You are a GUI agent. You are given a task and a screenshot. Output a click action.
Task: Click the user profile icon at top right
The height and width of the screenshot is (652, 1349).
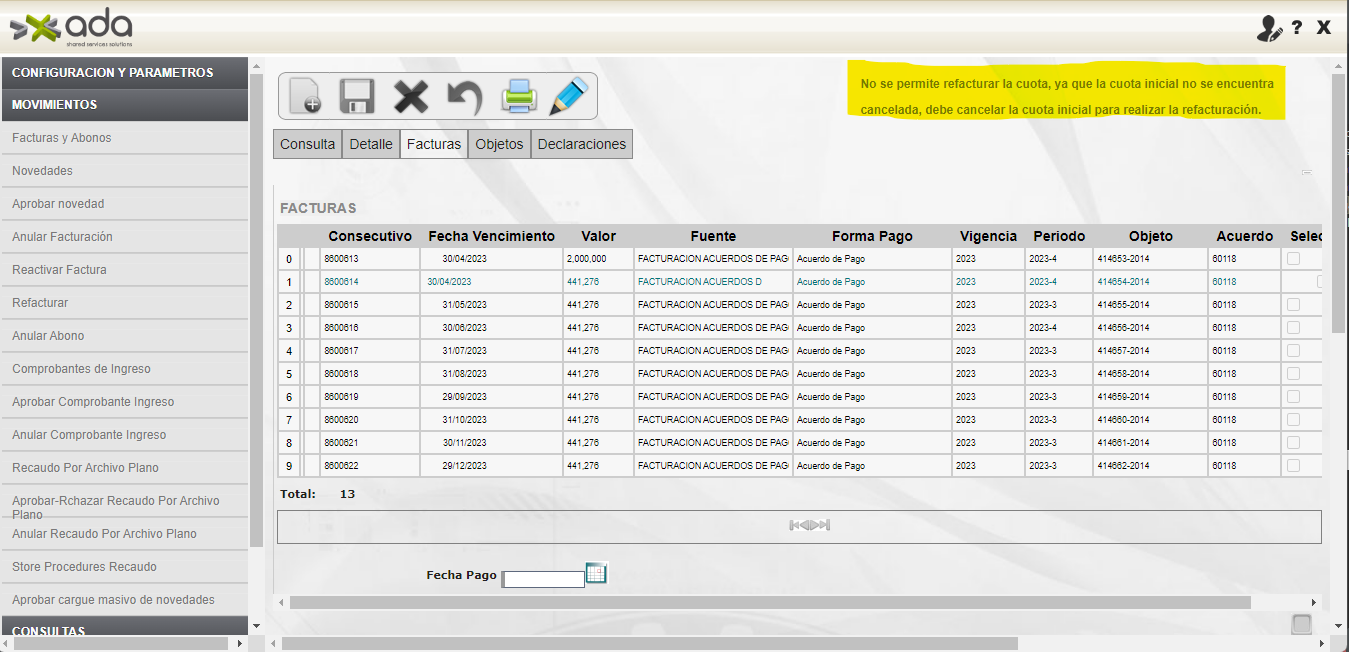click(1269, 28)
